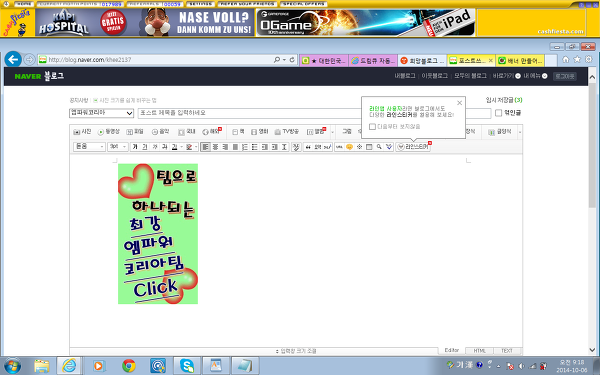Screen dimensions: 600x375
Task: Open 임시저장글 saved drafts link
Action: [504, 100]
